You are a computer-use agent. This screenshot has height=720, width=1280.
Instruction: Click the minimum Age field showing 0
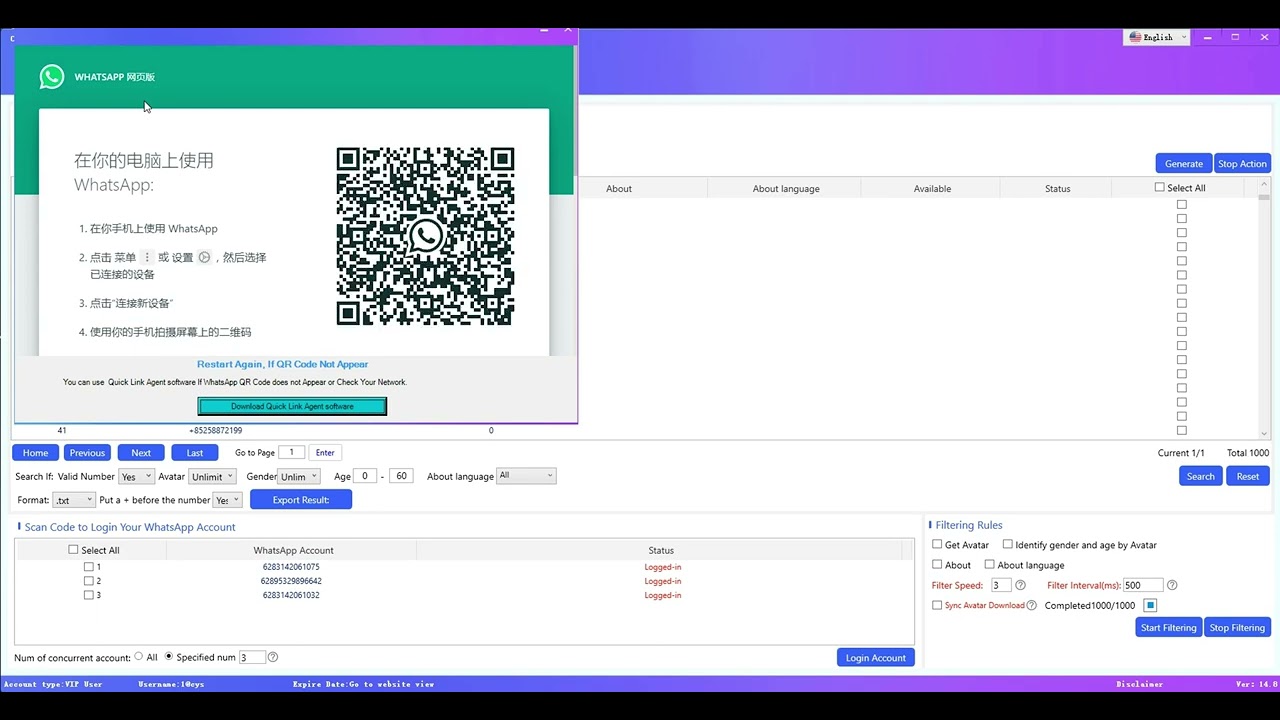click(x=366, y=476)
